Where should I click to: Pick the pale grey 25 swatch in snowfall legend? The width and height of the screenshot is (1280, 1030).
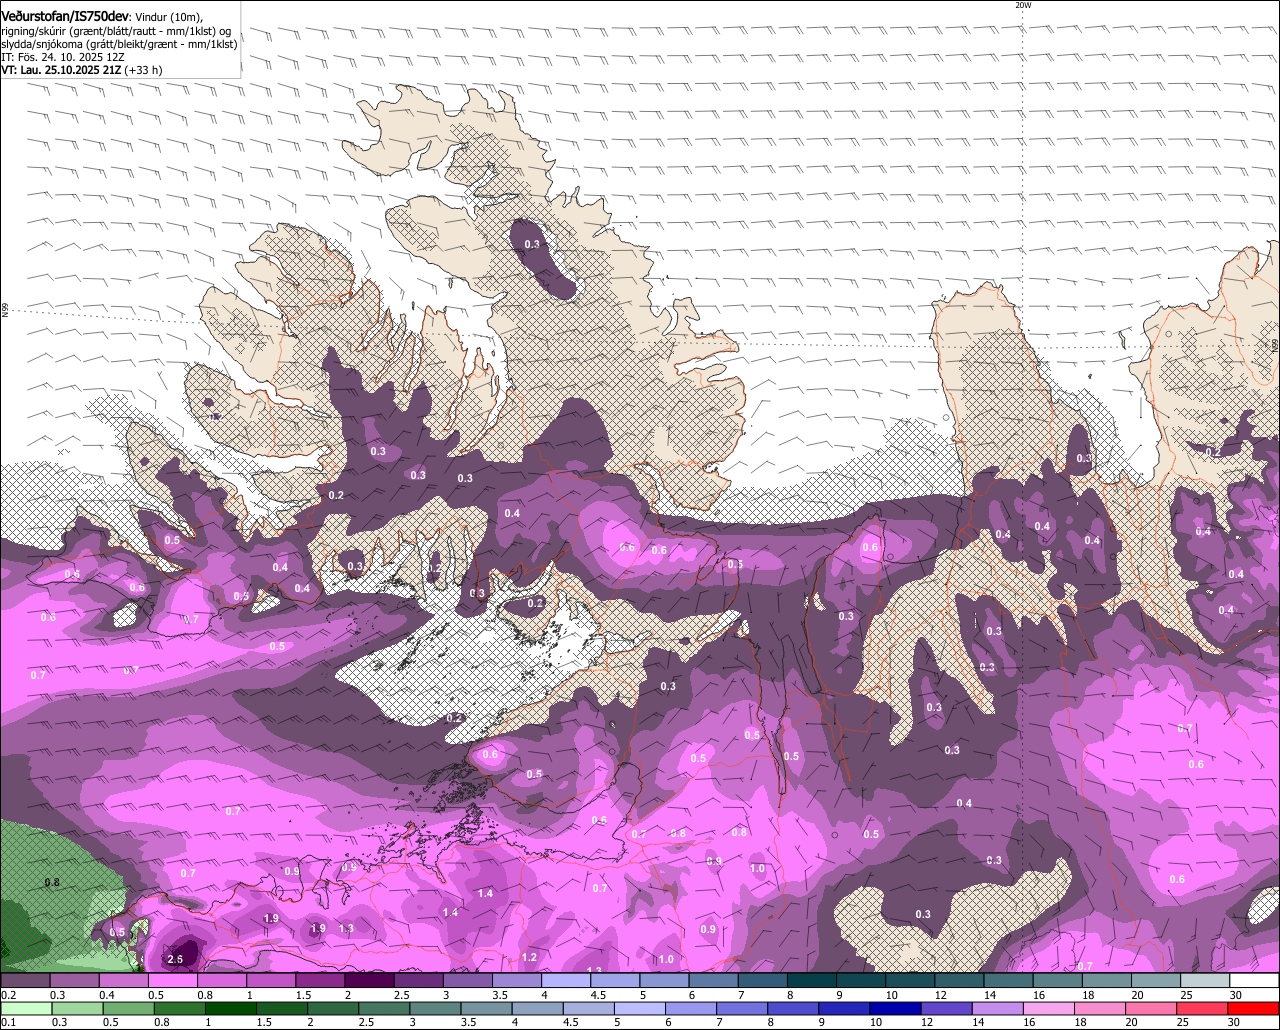pos(1205,981)
